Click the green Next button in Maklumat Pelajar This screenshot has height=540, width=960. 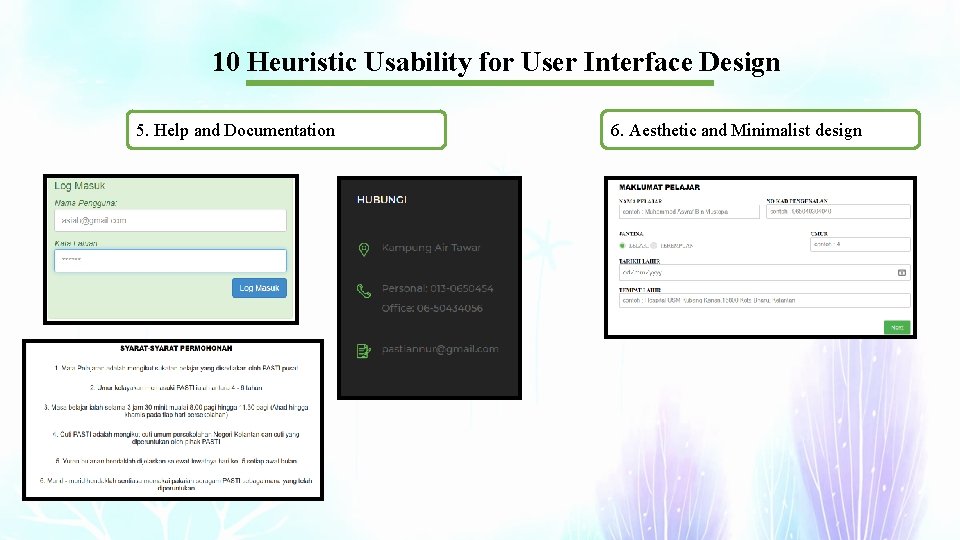(897, 328)
